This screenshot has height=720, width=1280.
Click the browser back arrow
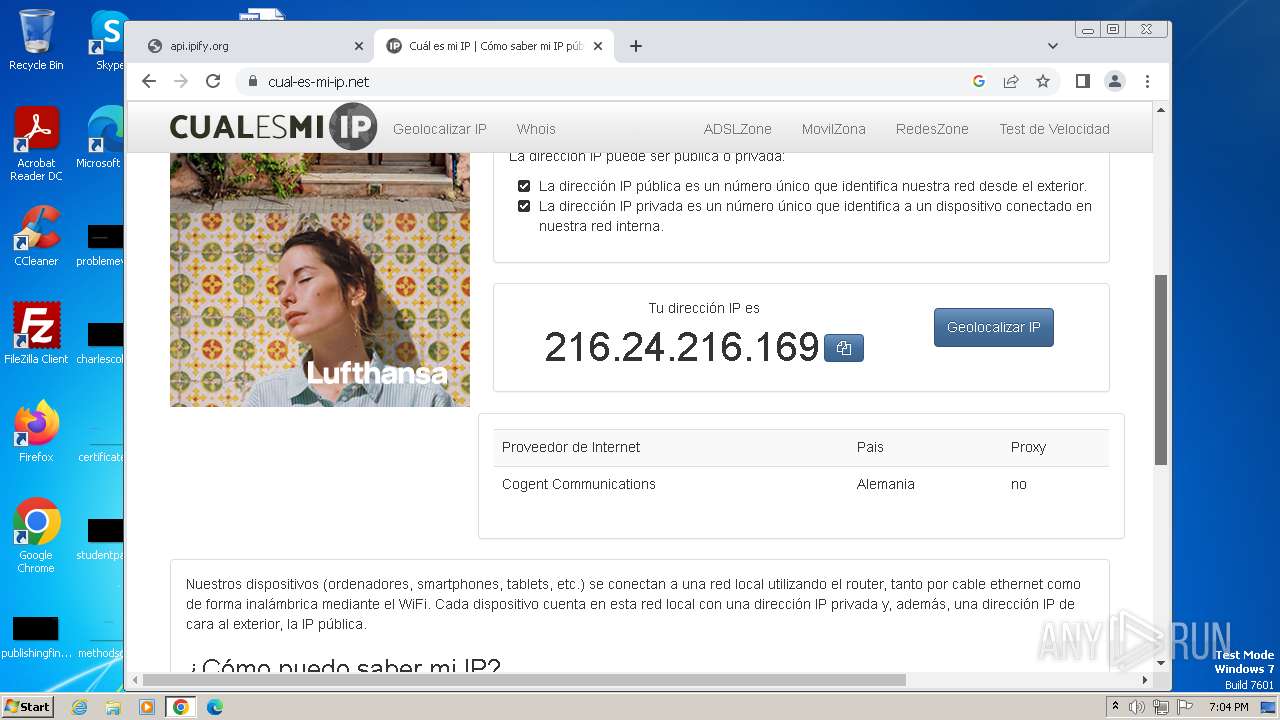(x=149, y=82)
